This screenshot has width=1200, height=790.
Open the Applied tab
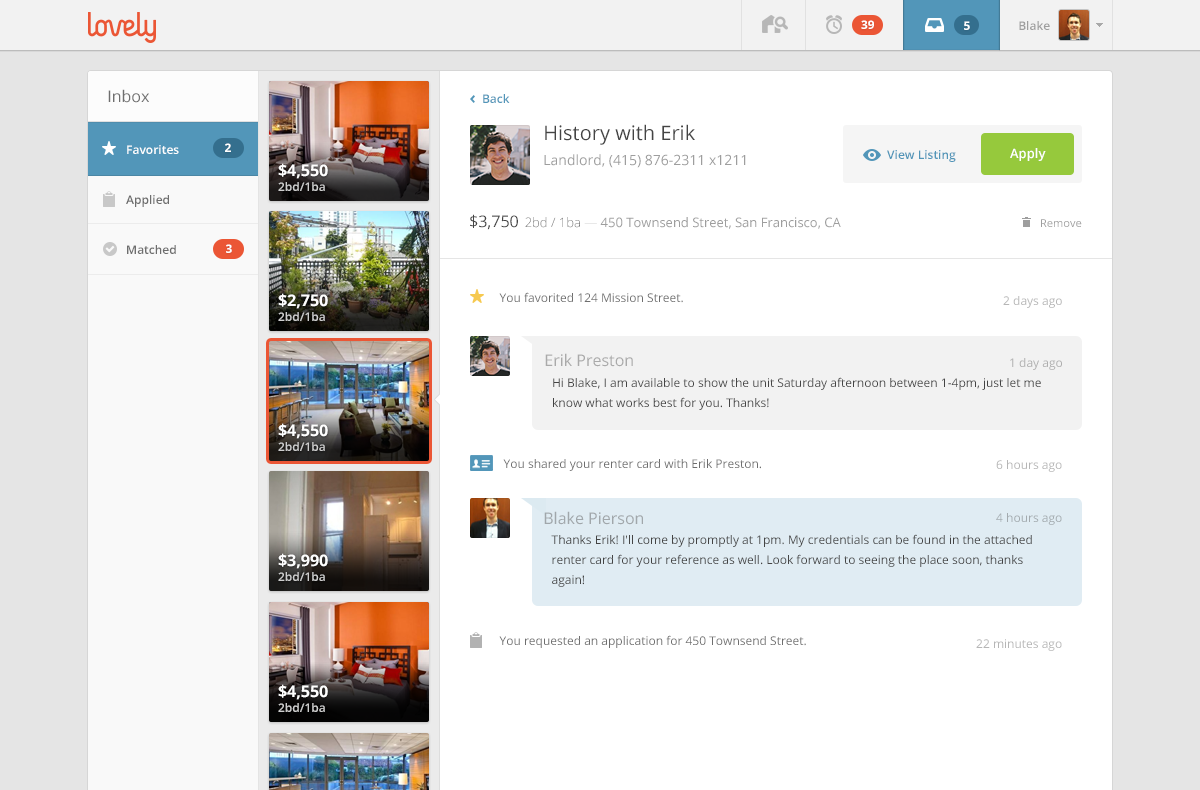click(173, 200)
